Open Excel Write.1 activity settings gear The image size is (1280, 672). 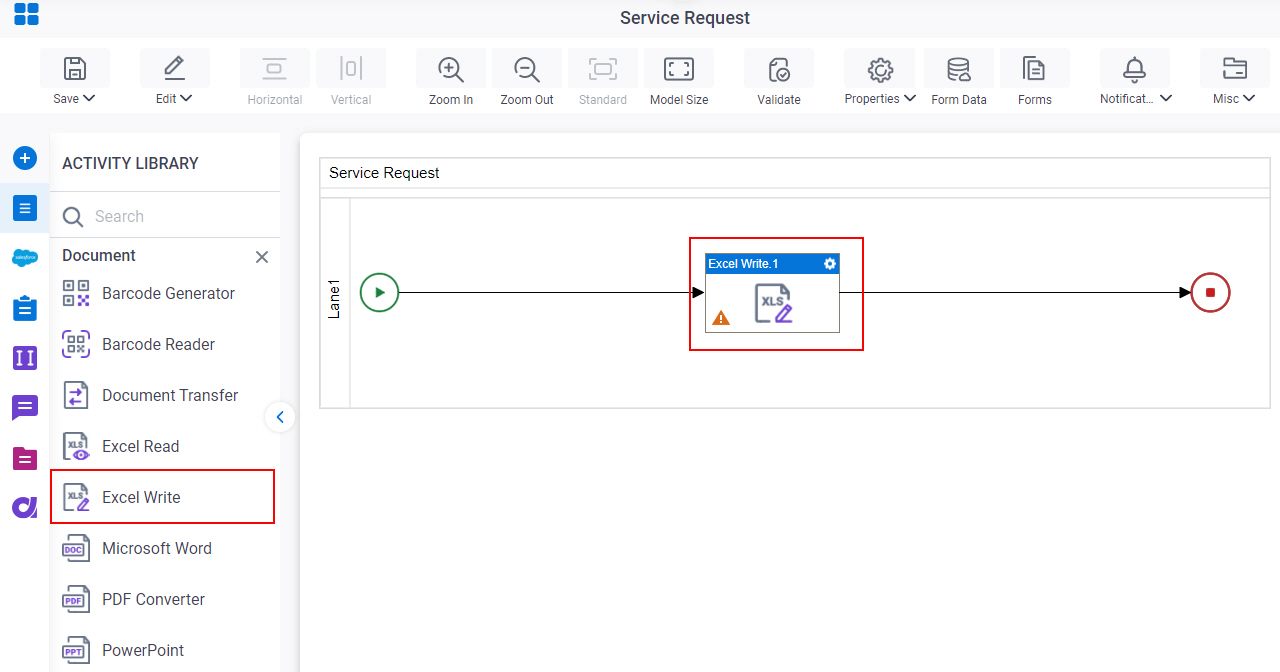point(829,264)
